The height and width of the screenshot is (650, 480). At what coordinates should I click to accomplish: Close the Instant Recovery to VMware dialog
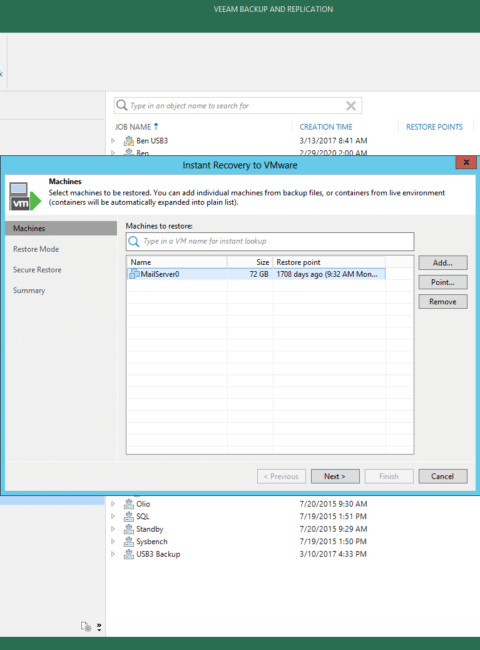point(466,162)
